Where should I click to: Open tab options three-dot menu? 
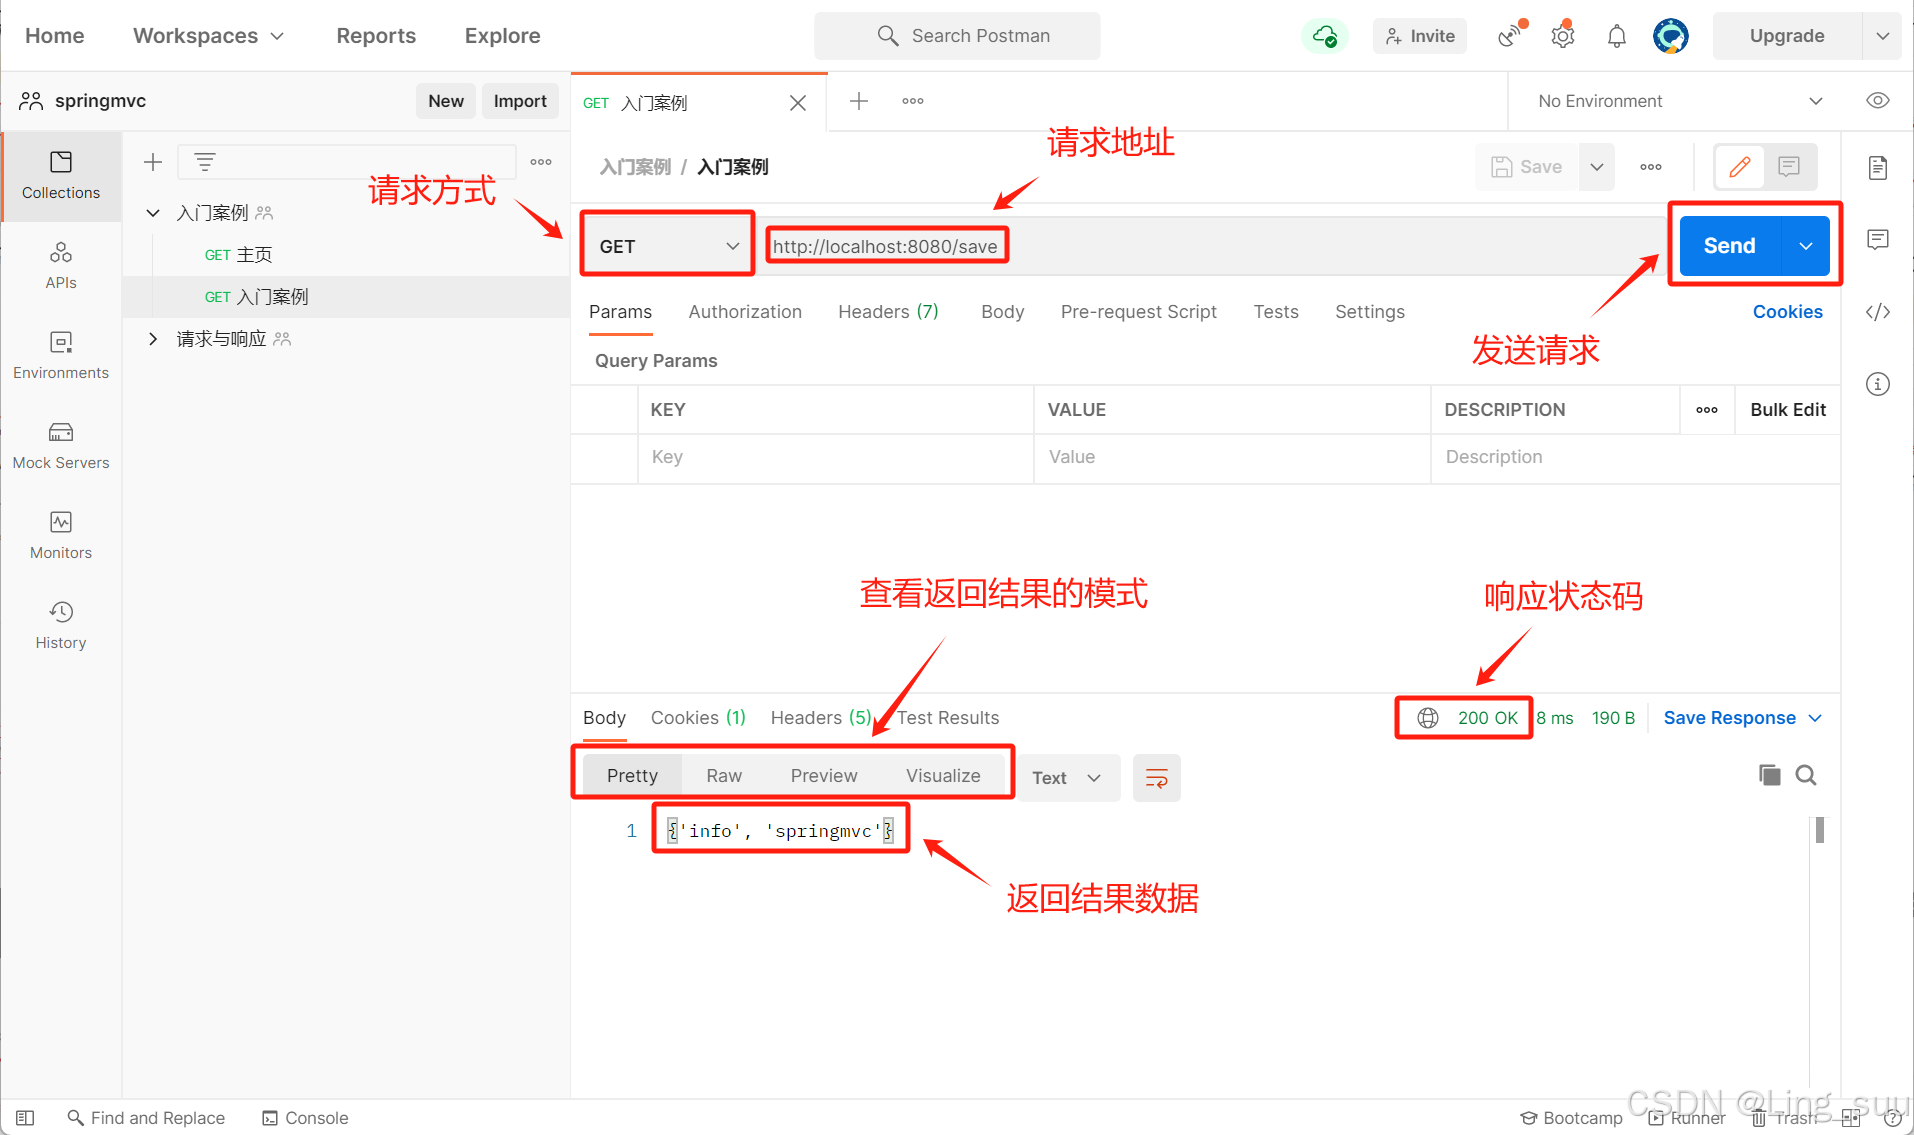912,101
